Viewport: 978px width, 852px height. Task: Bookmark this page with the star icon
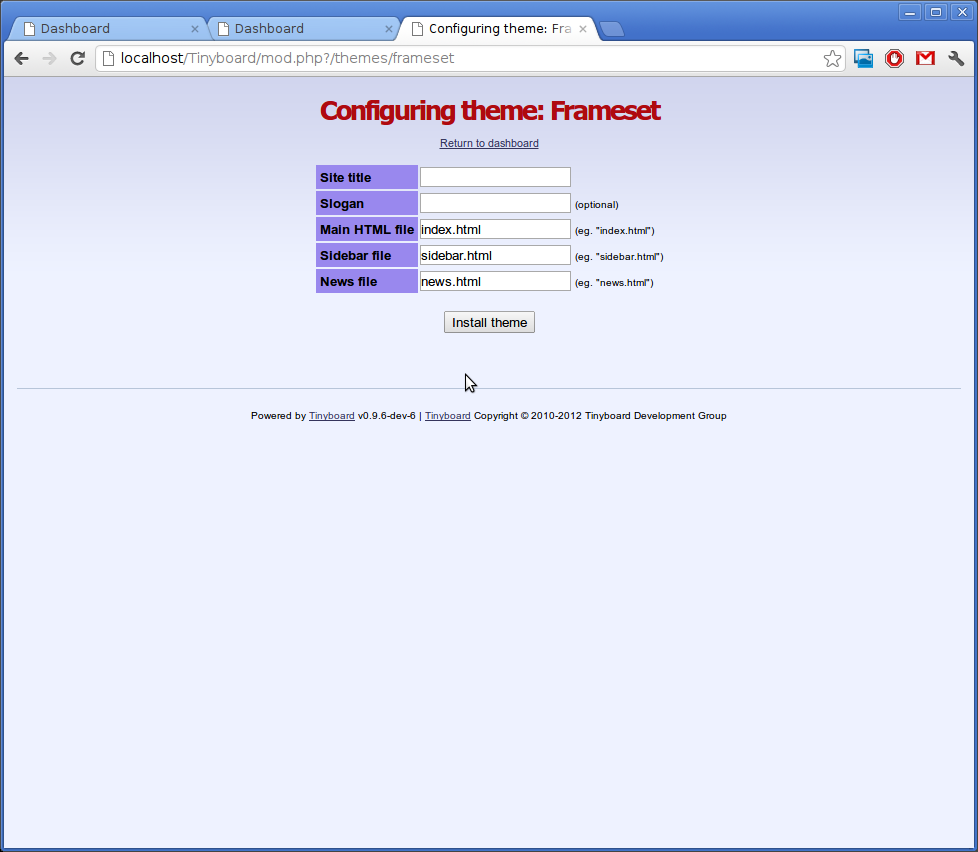click(x=832, y=59)
